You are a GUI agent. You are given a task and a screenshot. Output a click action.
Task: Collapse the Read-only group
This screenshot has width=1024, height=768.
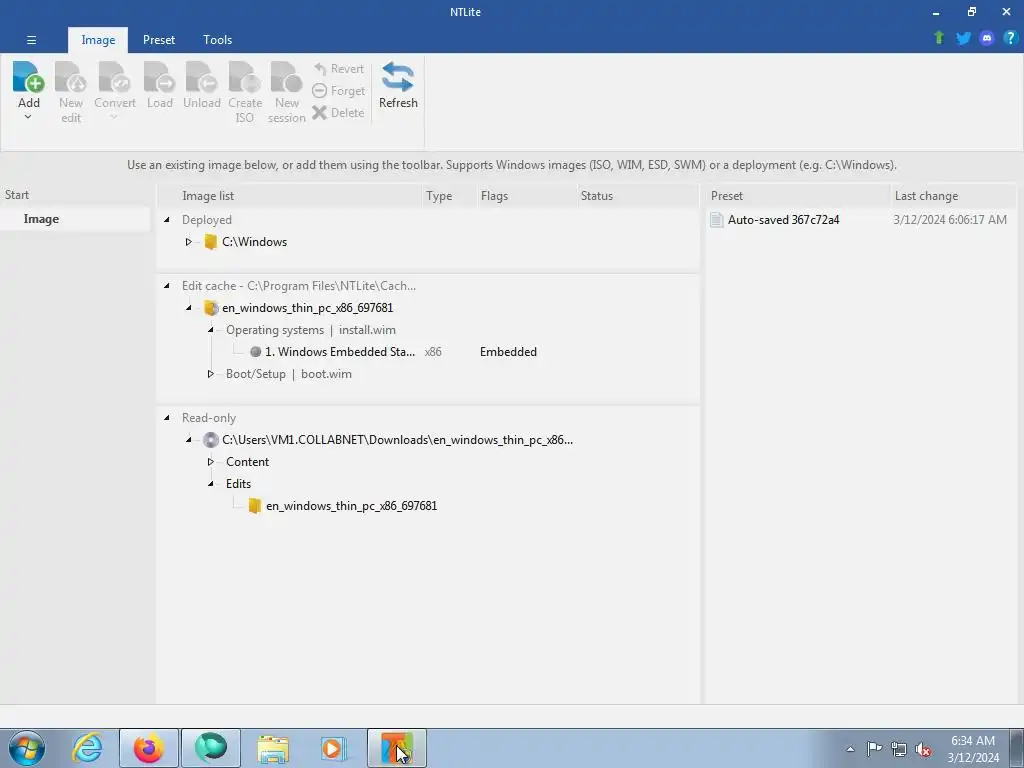click(167, 417)
